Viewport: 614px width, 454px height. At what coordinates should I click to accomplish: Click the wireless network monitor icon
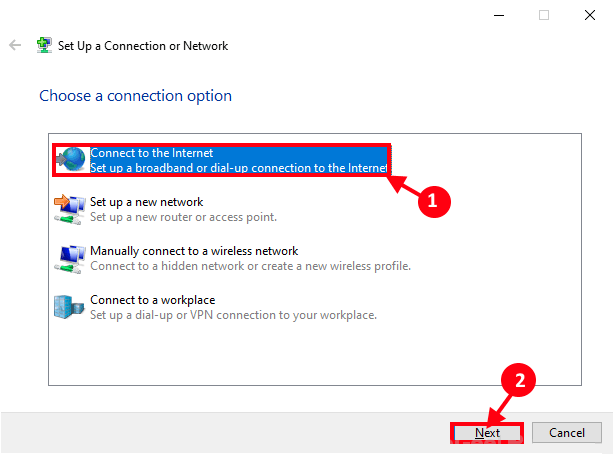[68, 258]
